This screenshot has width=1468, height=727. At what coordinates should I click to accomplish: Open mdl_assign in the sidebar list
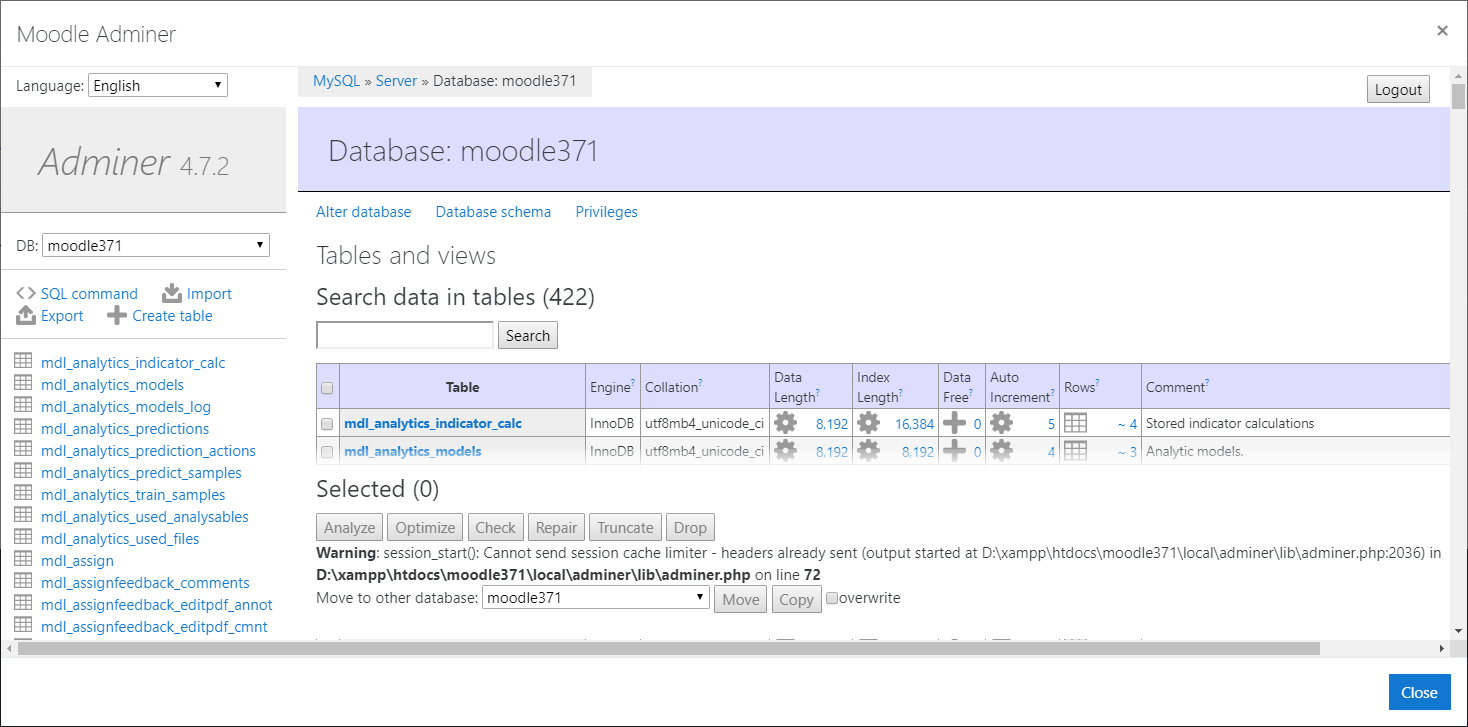click(x=77, y=560)
